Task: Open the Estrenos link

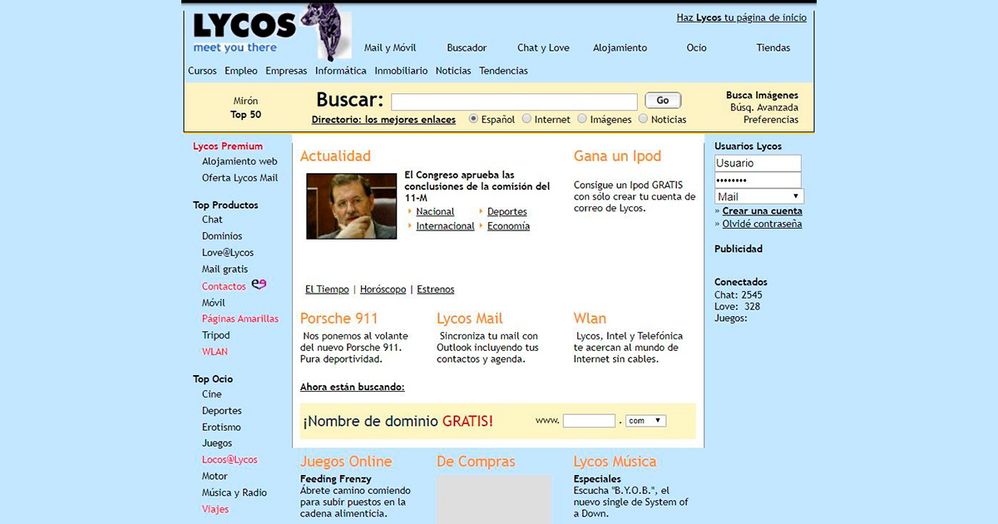Action: pos(435,289)
